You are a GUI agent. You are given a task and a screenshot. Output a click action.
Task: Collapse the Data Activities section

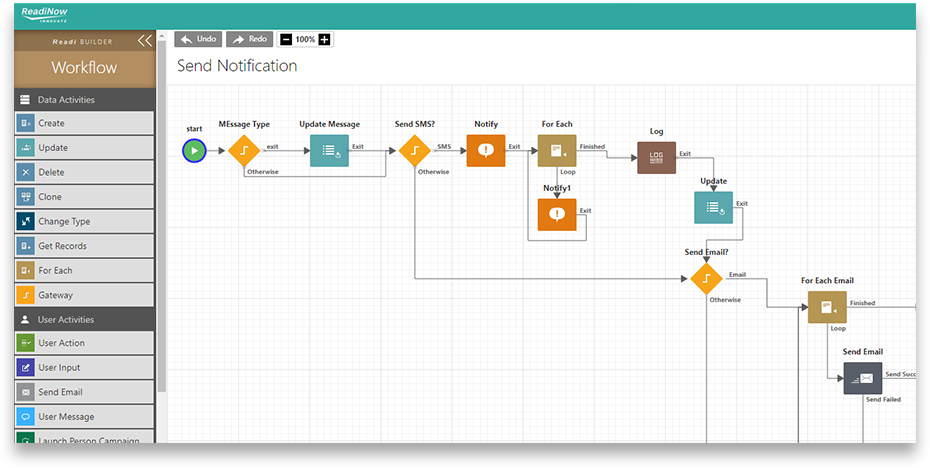85,100
